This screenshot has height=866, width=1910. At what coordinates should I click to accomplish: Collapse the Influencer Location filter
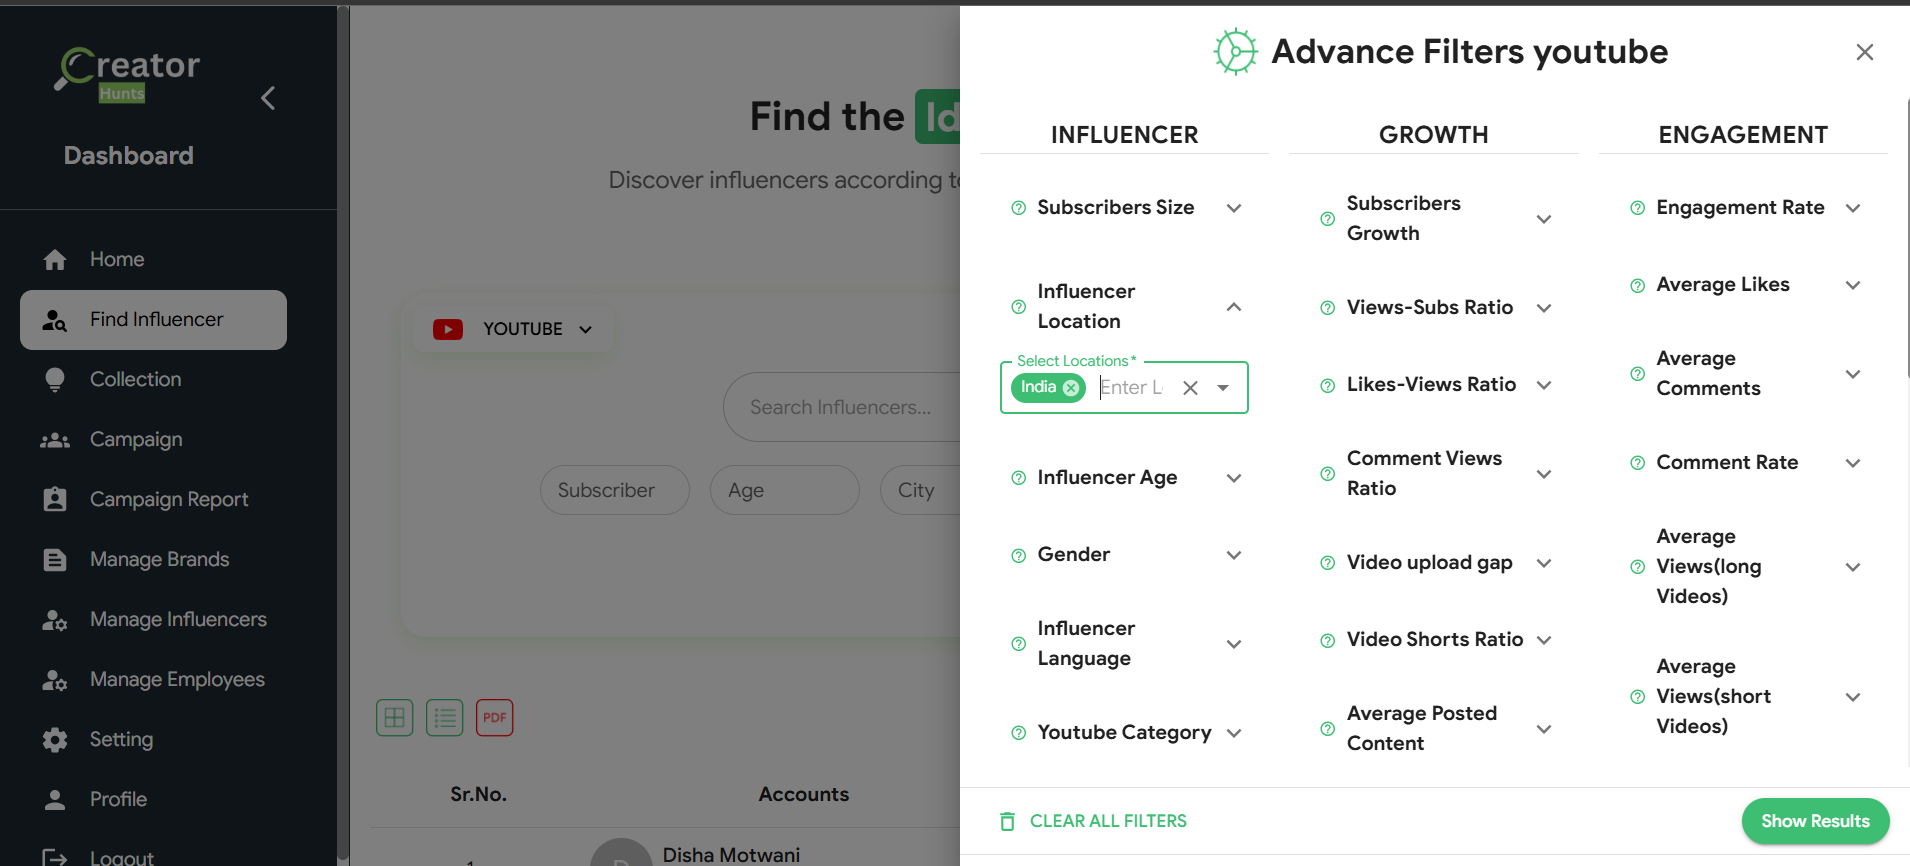click(x=1234, y=307)
